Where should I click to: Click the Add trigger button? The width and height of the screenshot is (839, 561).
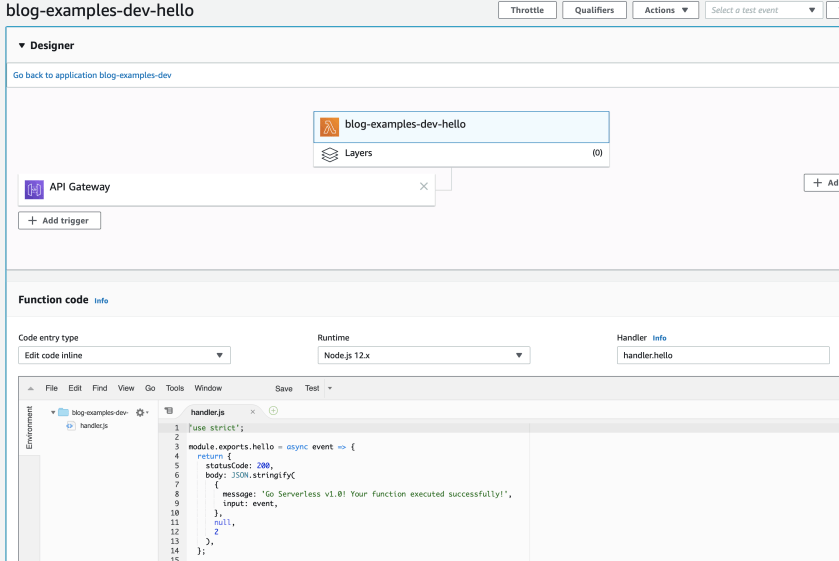[59, 221]
